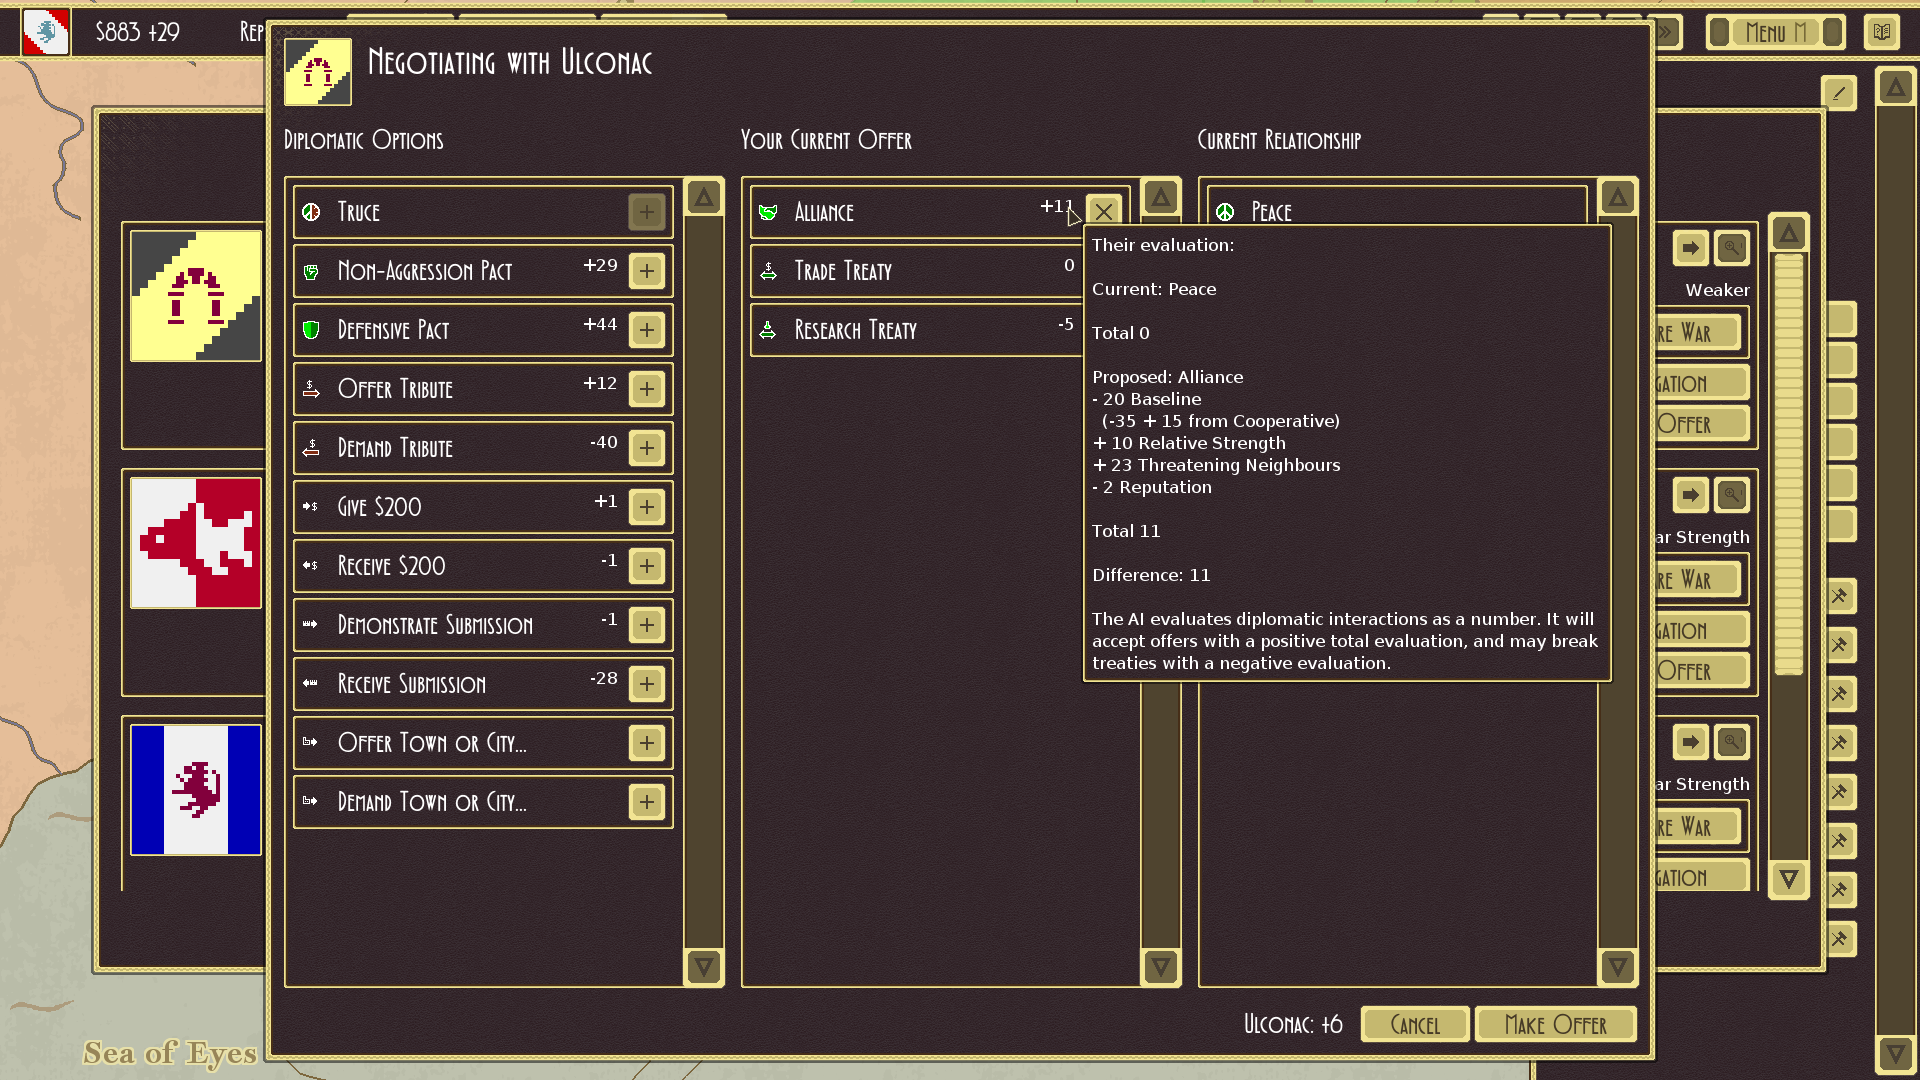Cancel the negotiation
The image size is (1920, 1080).
[1415, 1025]
